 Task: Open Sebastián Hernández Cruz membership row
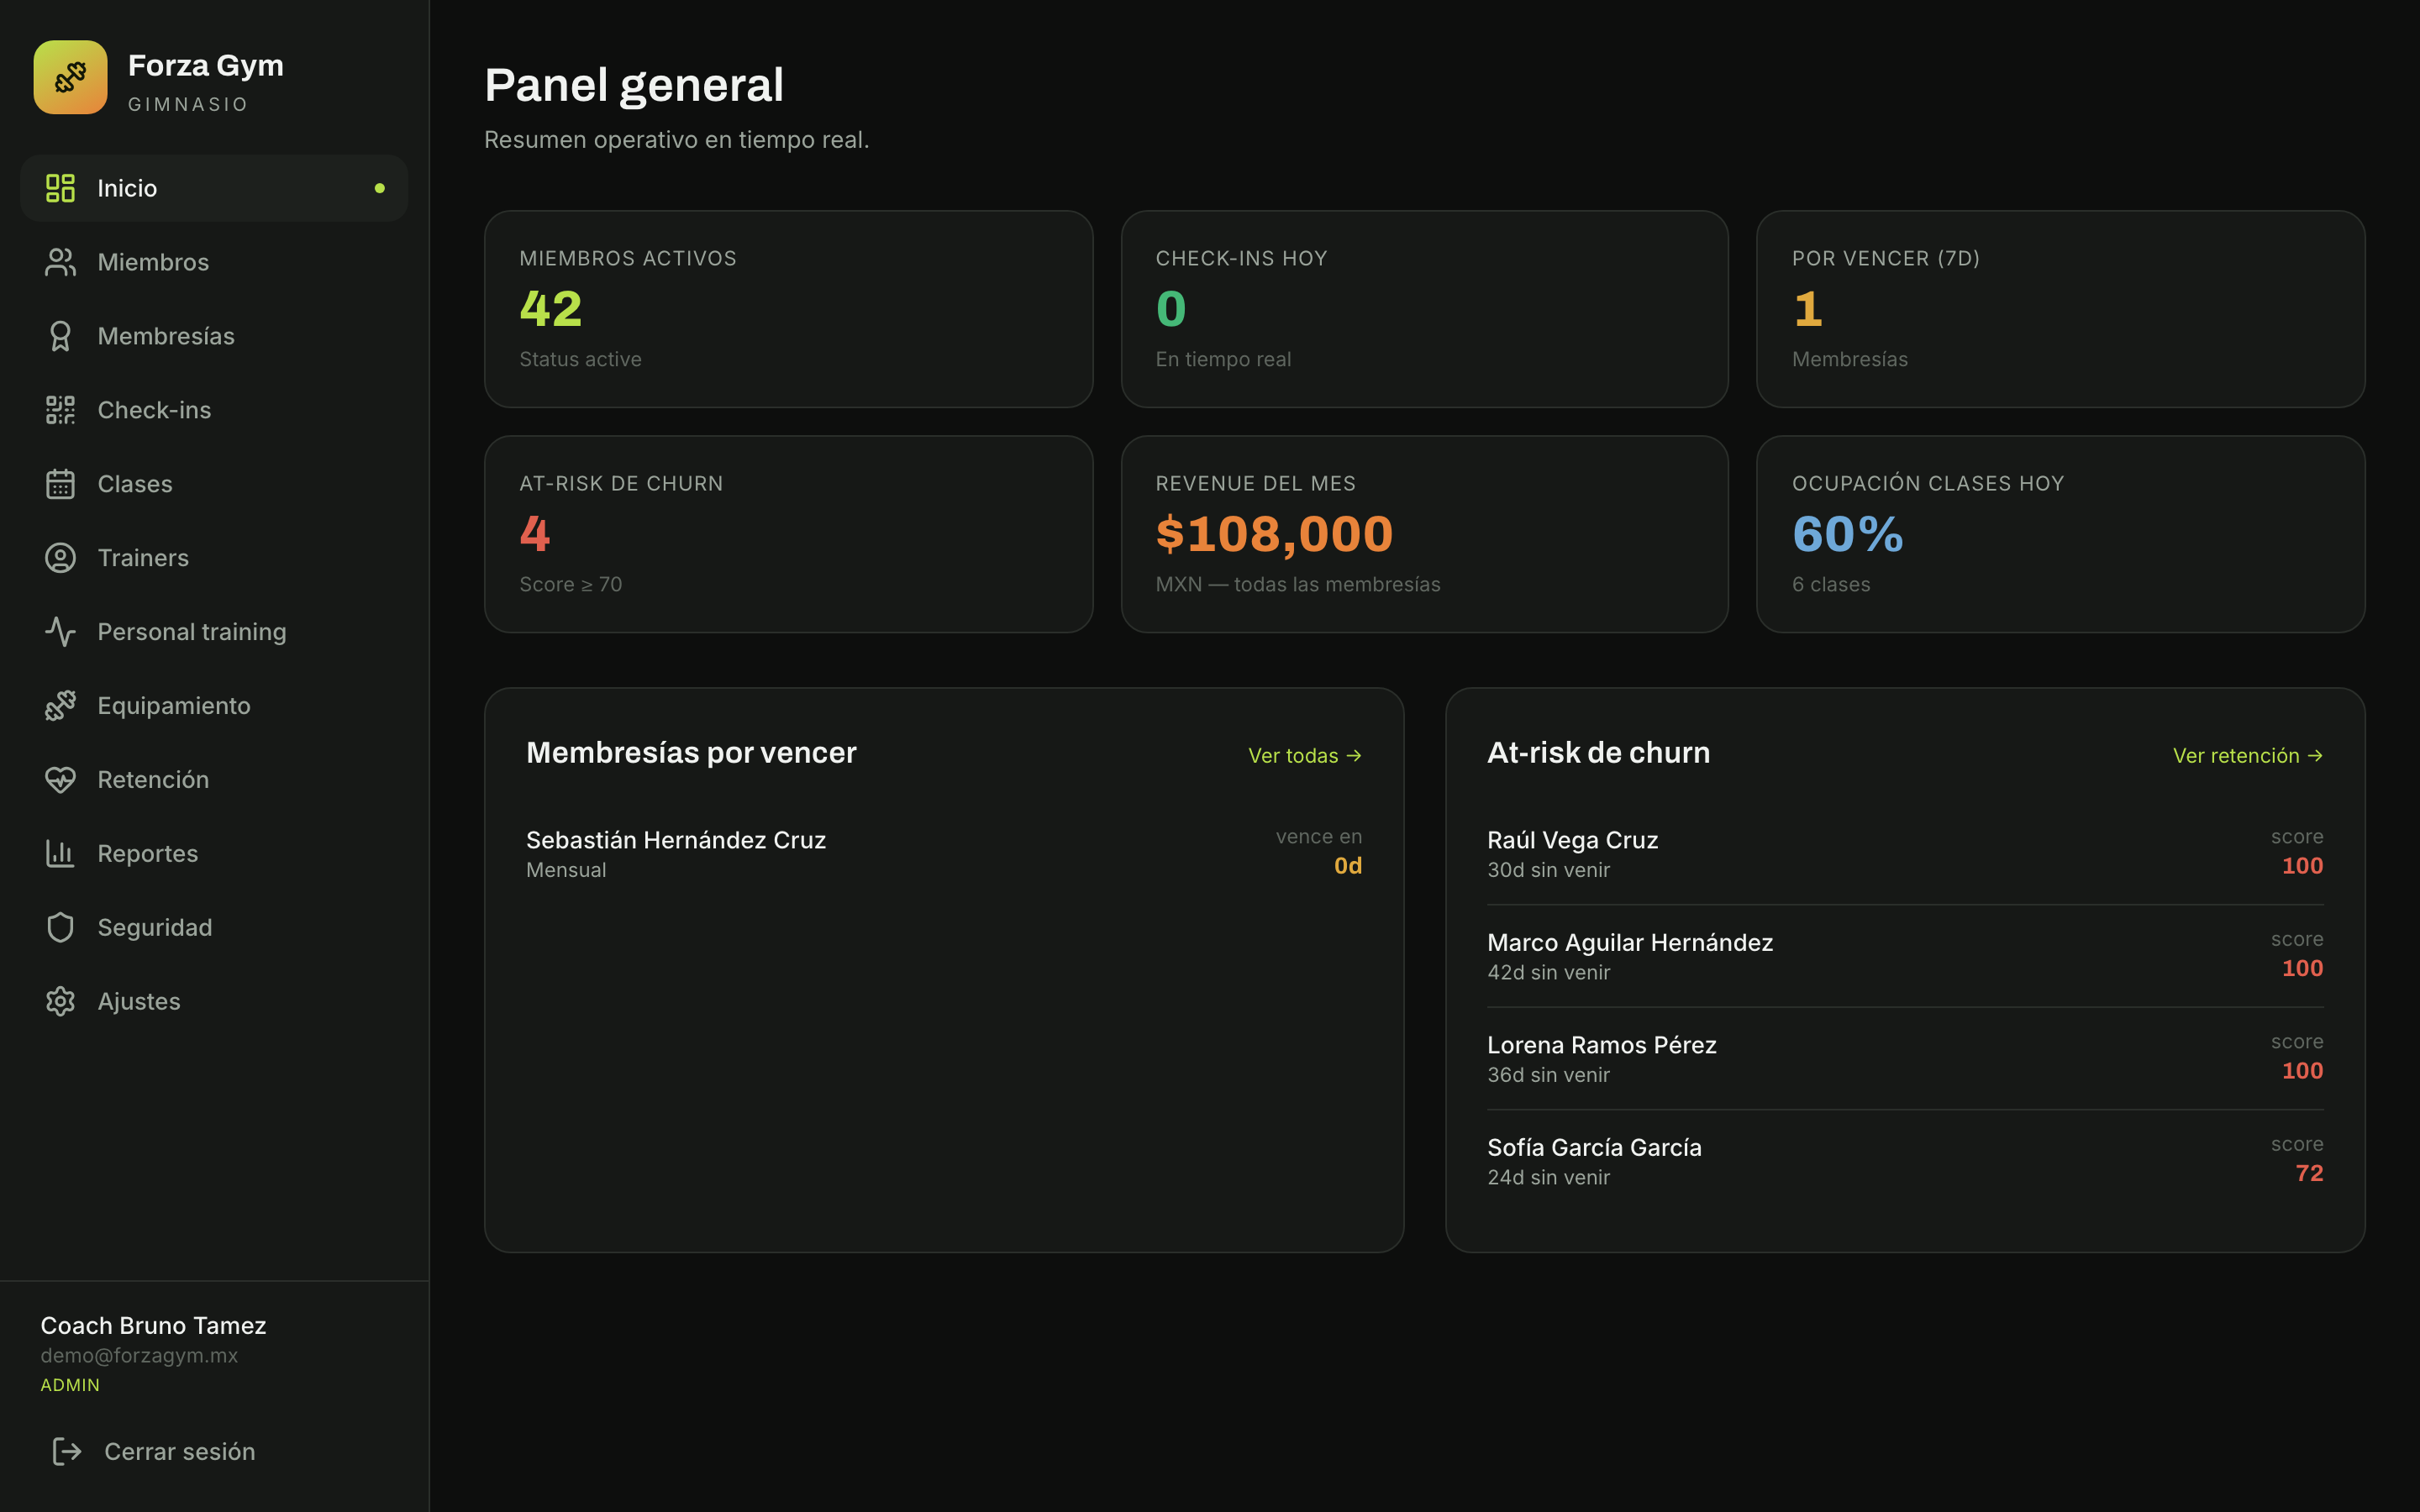(944, 853)
